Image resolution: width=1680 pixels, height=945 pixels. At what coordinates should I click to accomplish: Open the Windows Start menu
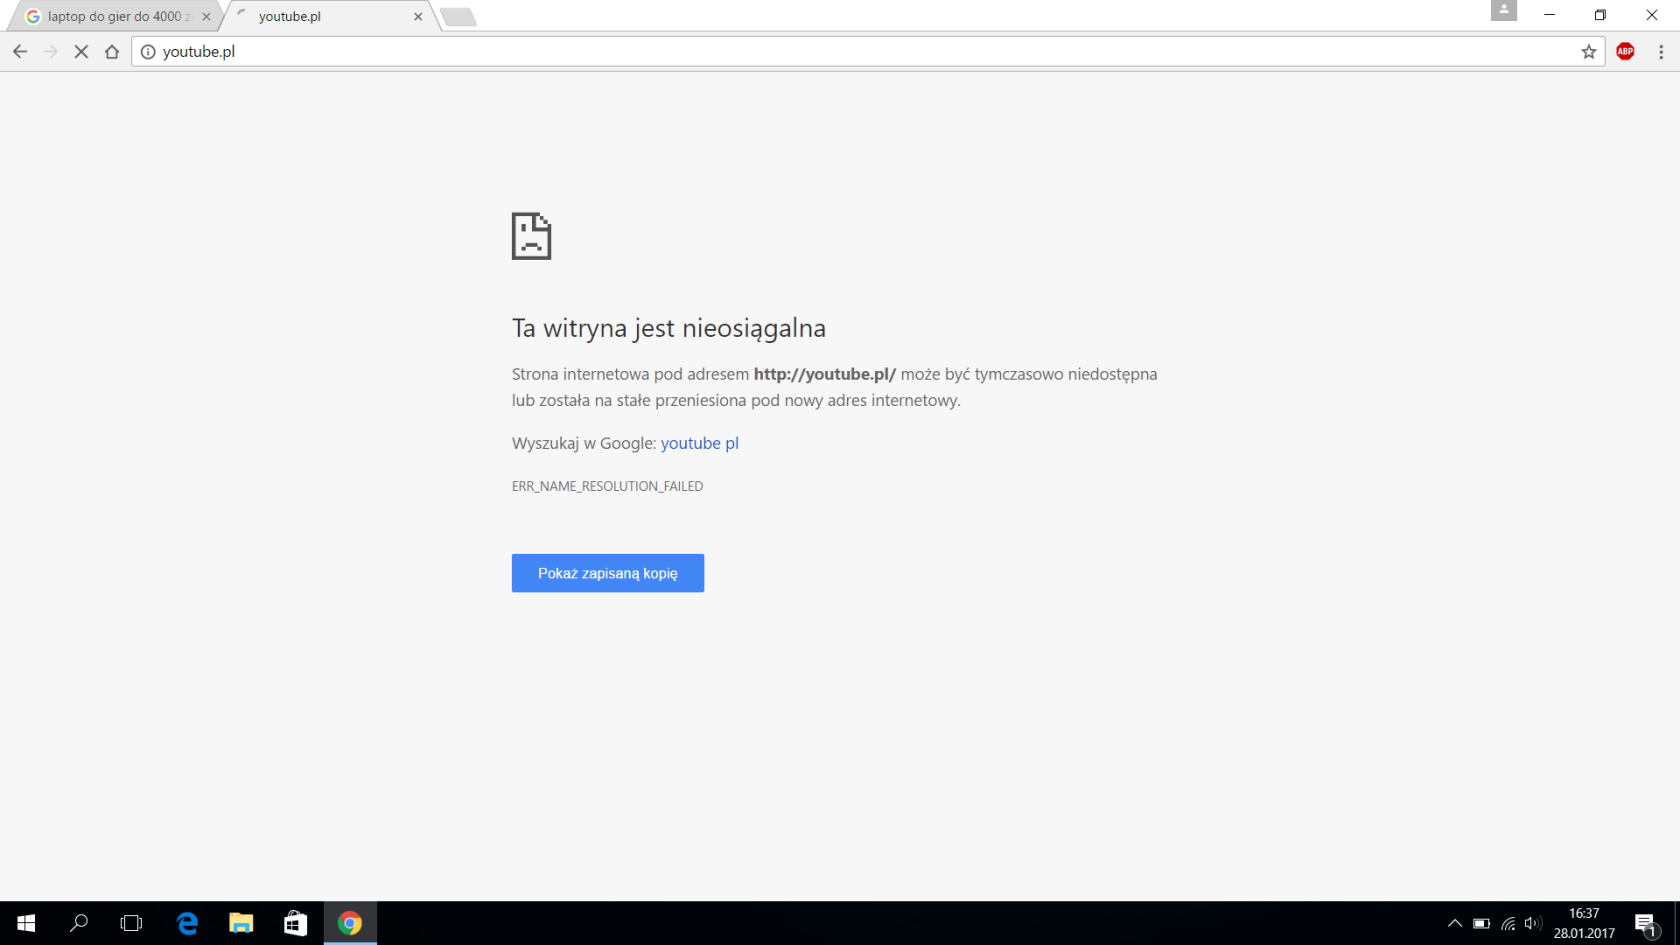[26, 923]
